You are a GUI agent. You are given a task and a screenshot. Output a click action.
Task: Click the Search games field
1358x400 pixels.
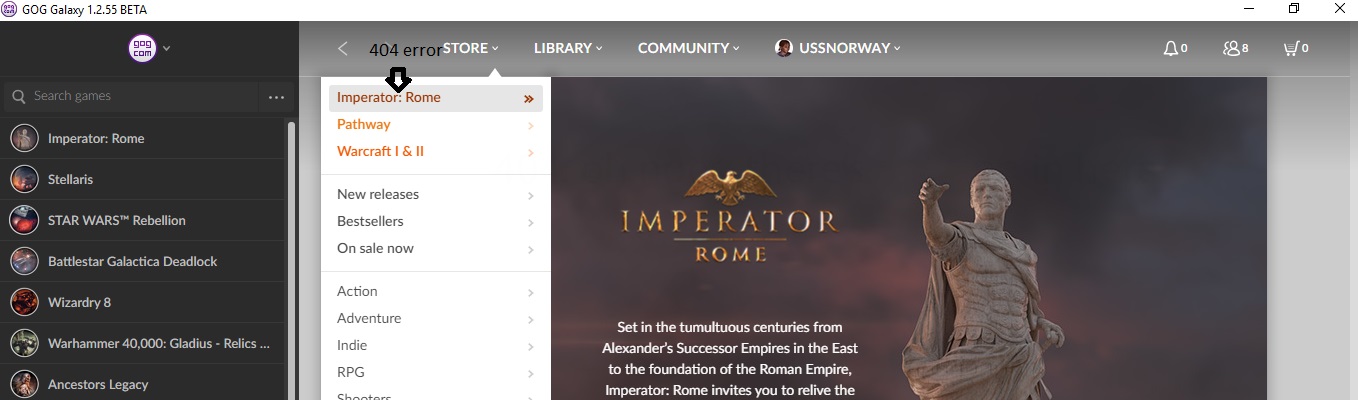131,96
